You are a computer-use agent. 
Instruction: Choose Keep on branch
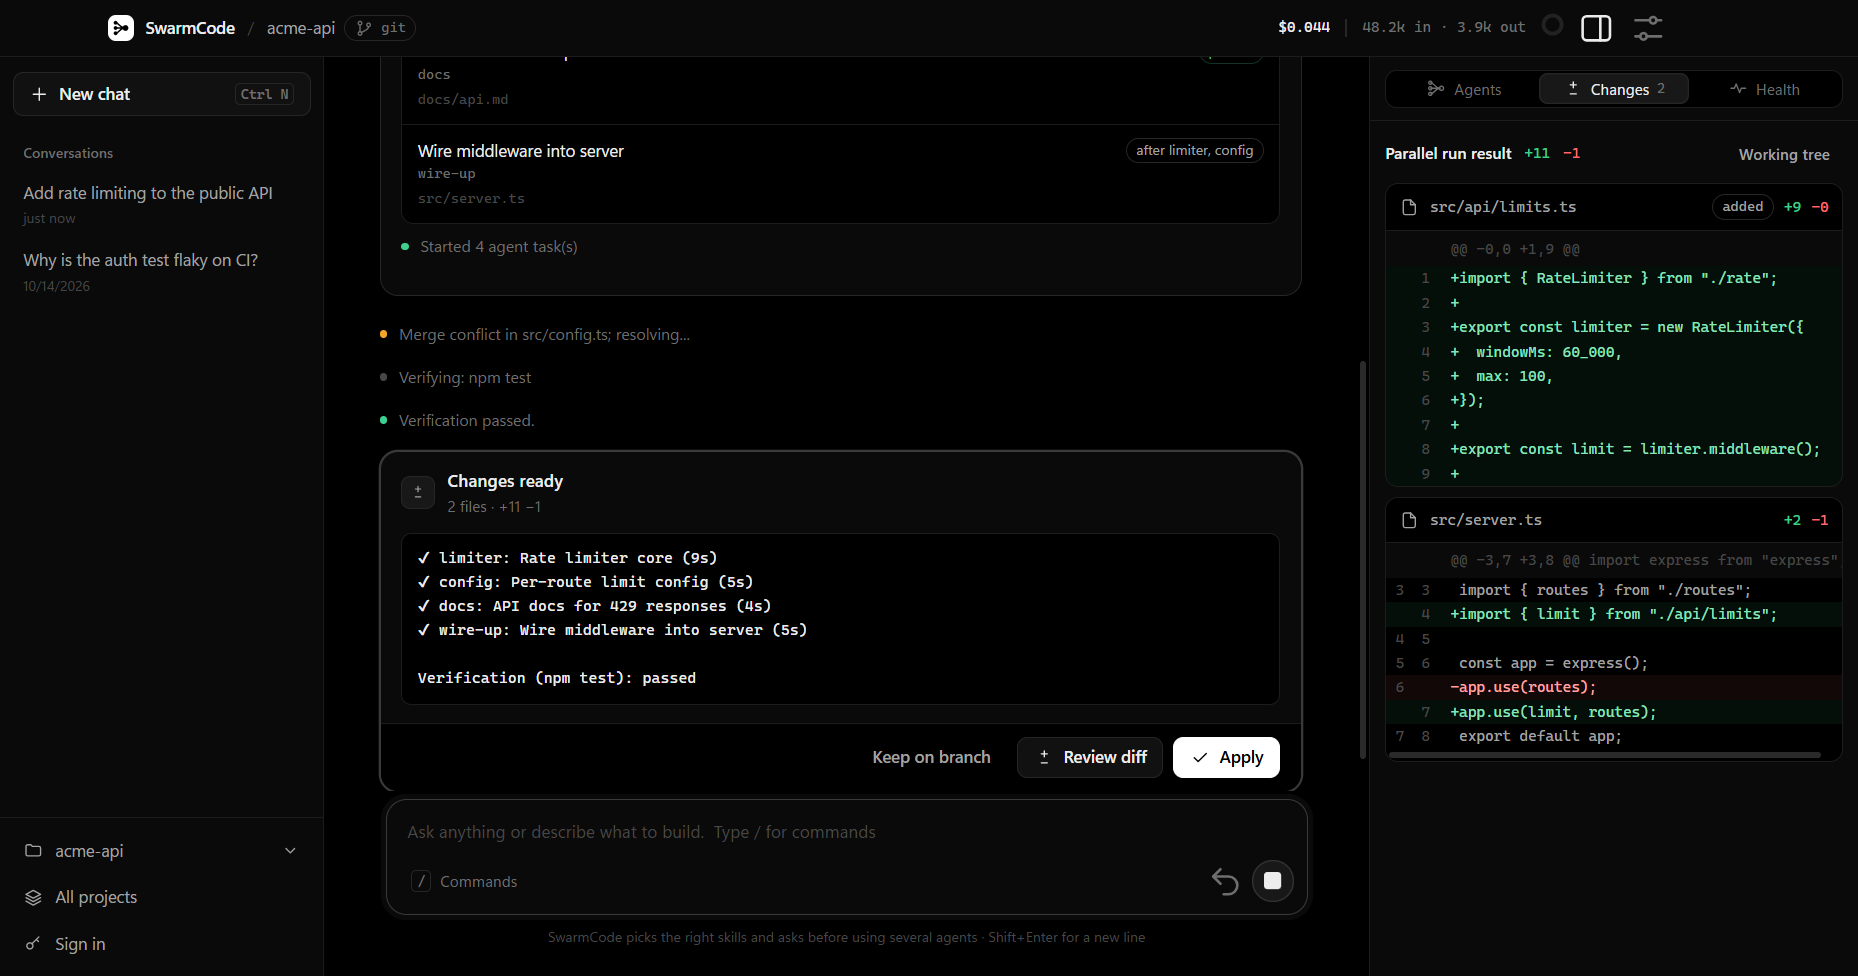tap(931, 757)
